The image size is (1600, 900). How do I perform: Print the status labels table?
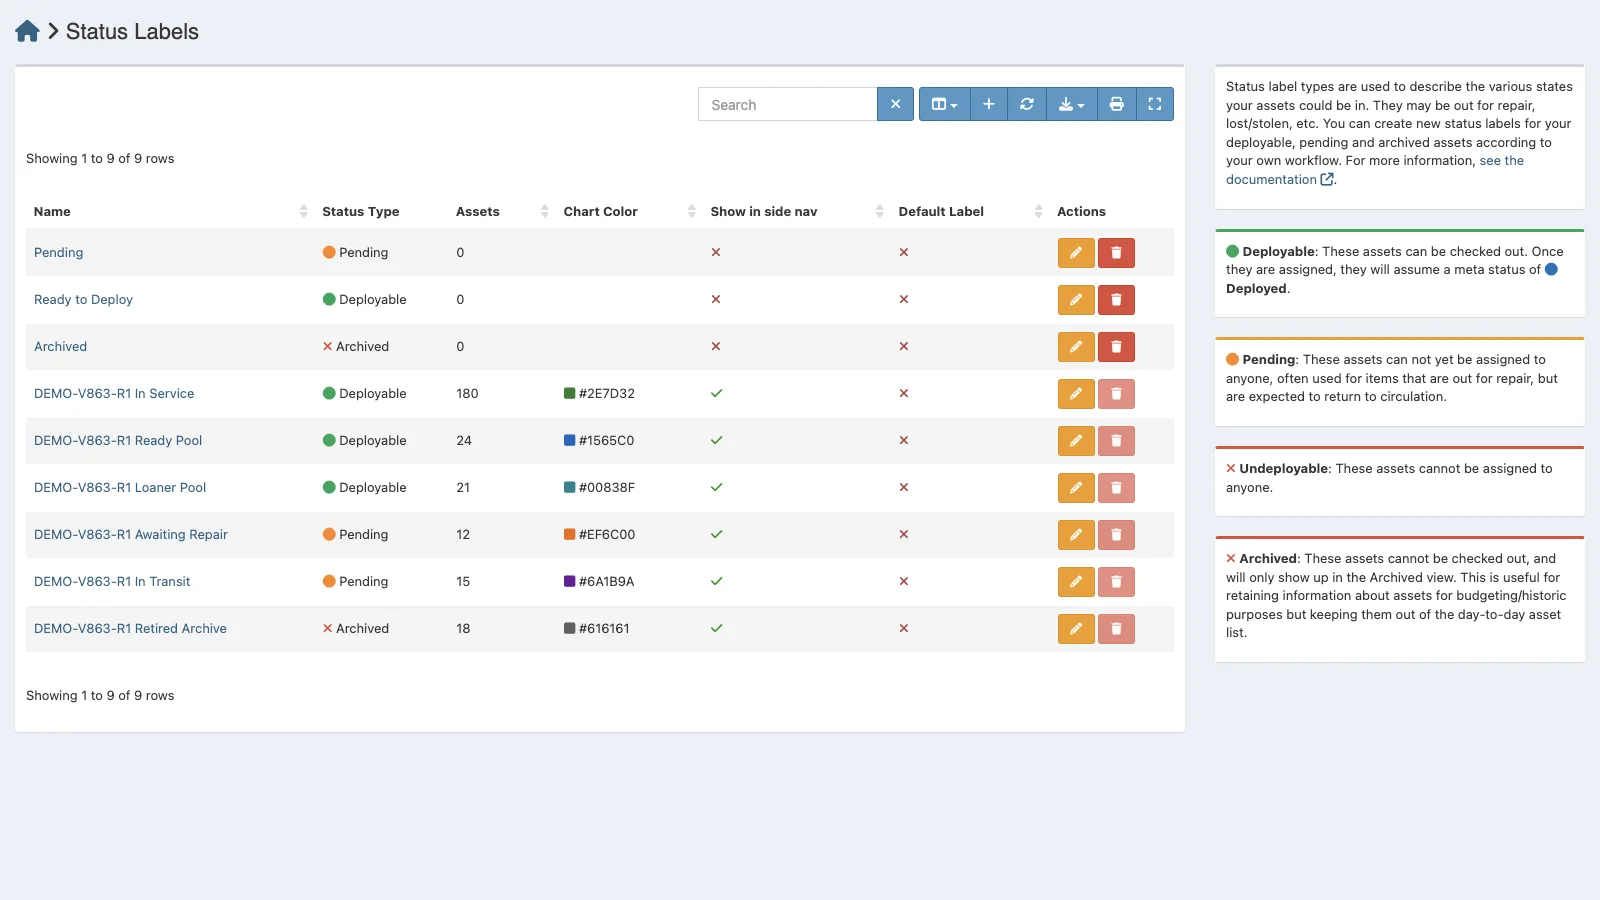1116,104
